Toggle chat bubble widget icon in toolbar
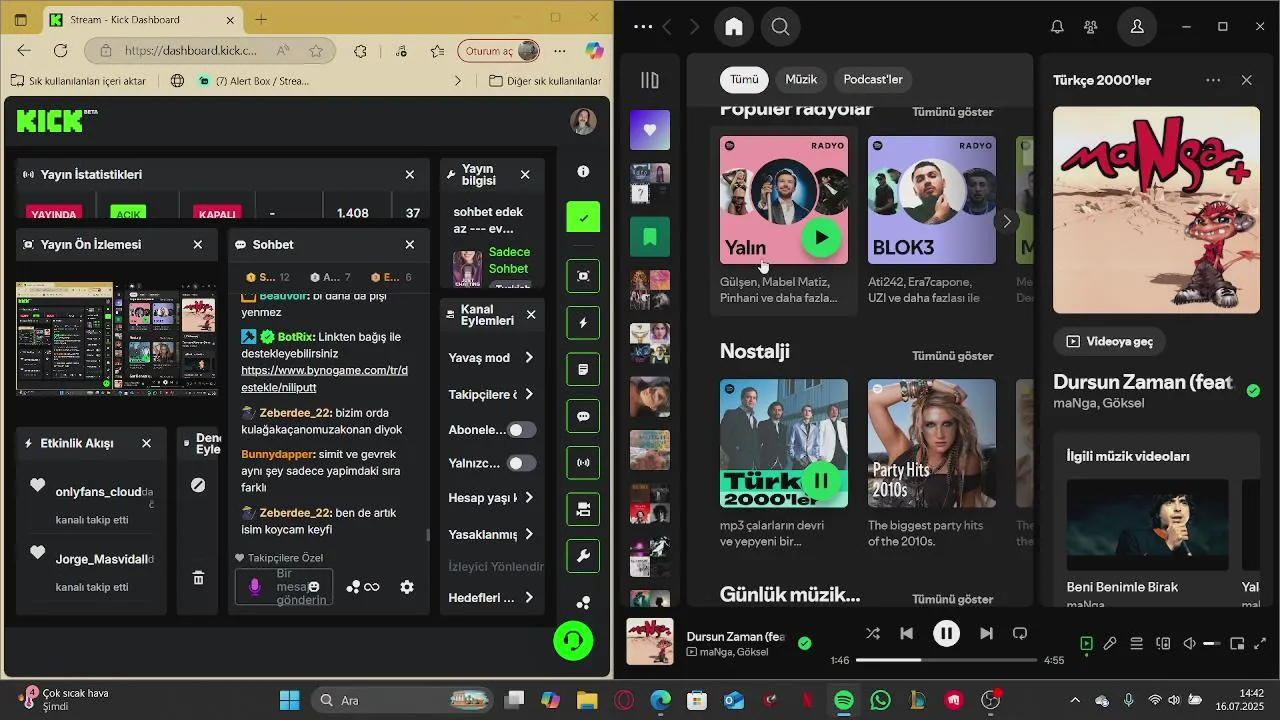This screenshot has width=1280, height=720. (x=583, y=416)
